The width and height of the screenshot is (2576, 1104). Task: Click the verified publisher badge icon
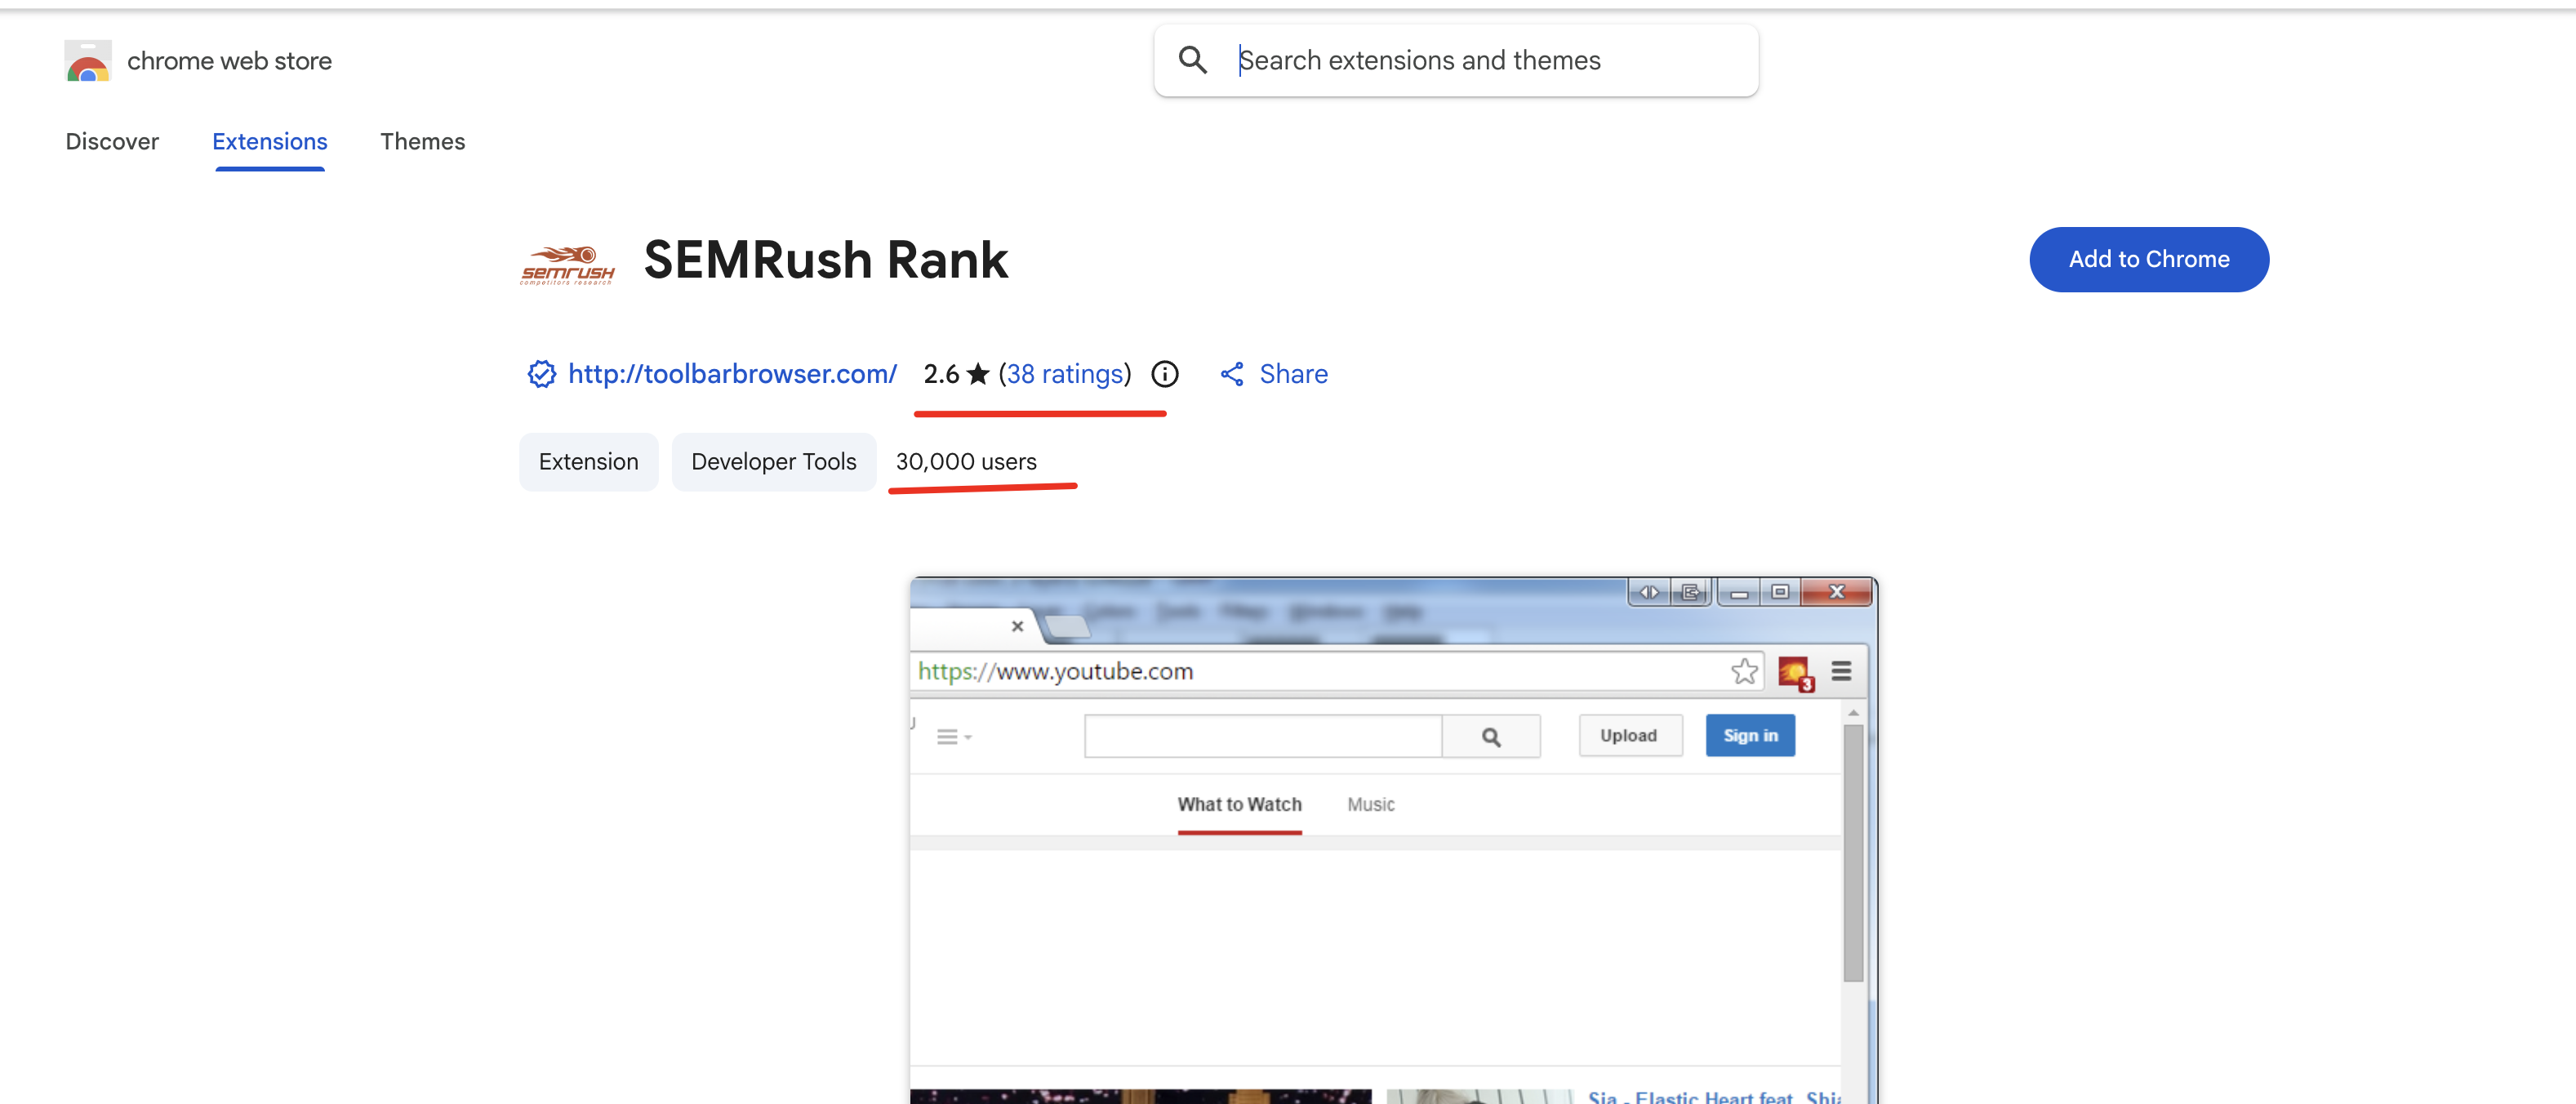541,374
